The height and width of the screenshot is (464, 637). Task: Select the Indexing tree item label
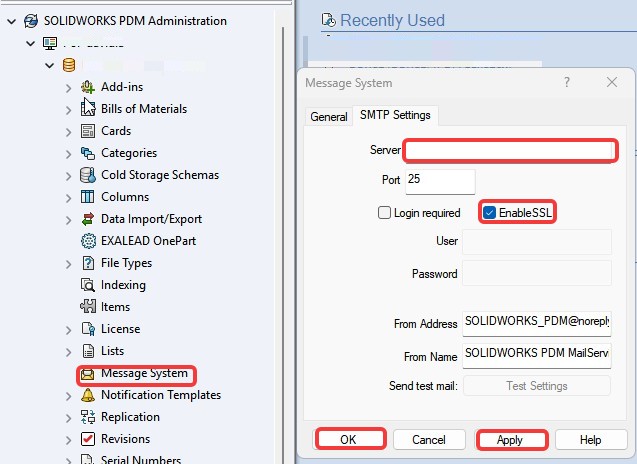pos(123,285)
